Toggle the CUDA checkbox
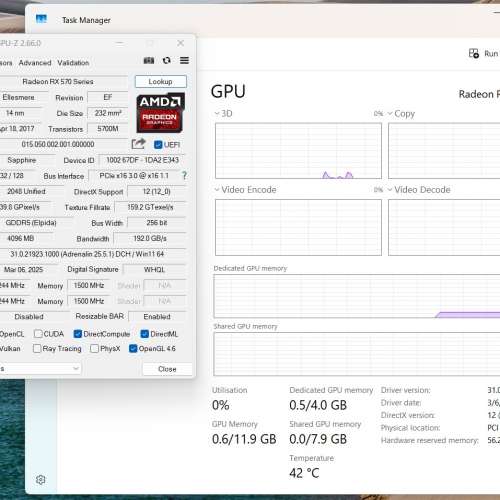 pyautogui.click(x=38, y=334)
